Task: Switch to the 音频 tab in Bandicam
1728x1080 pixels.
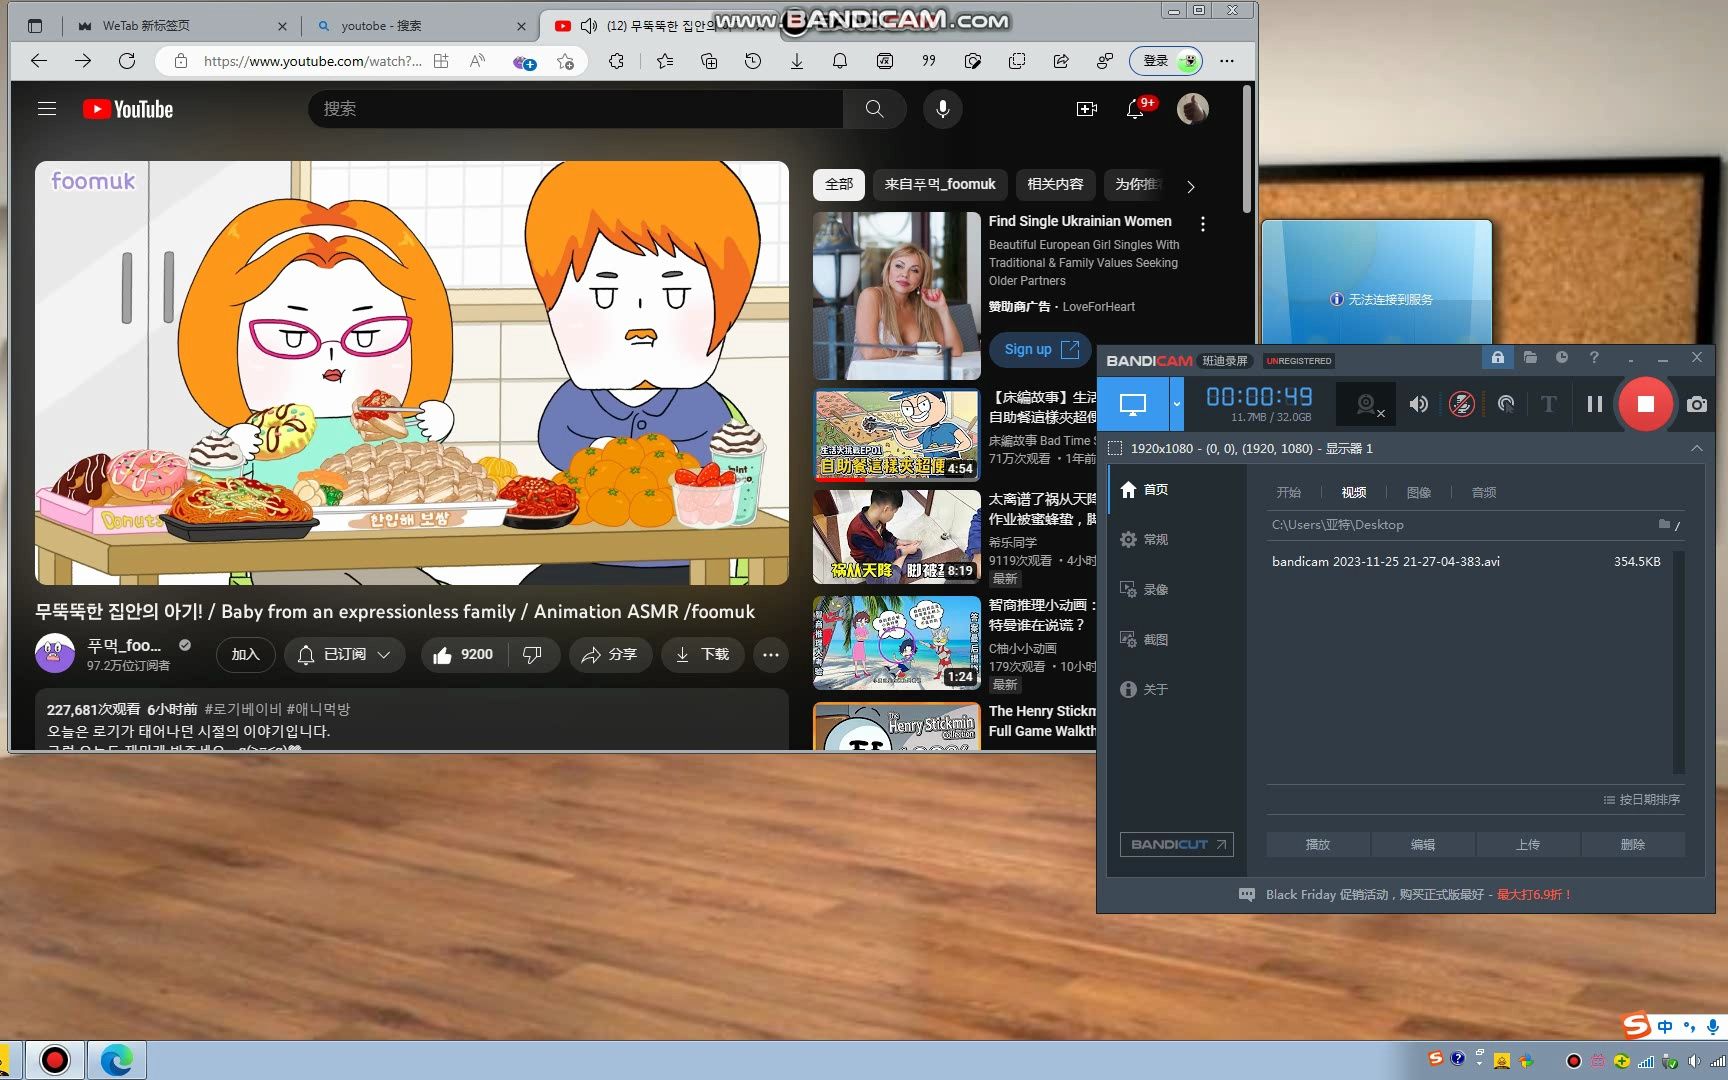Action: (1483, 492)
